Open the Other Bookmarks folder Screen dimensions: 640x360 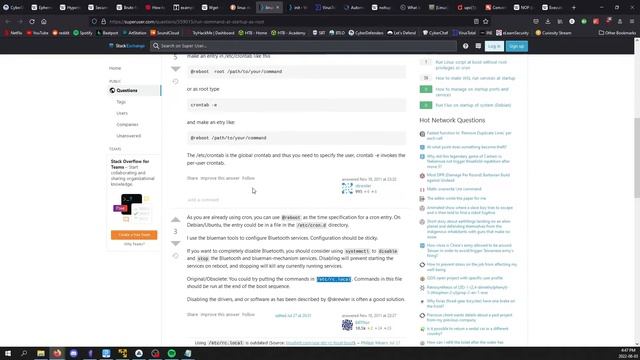pyautogui.click(x=617, y=33)
